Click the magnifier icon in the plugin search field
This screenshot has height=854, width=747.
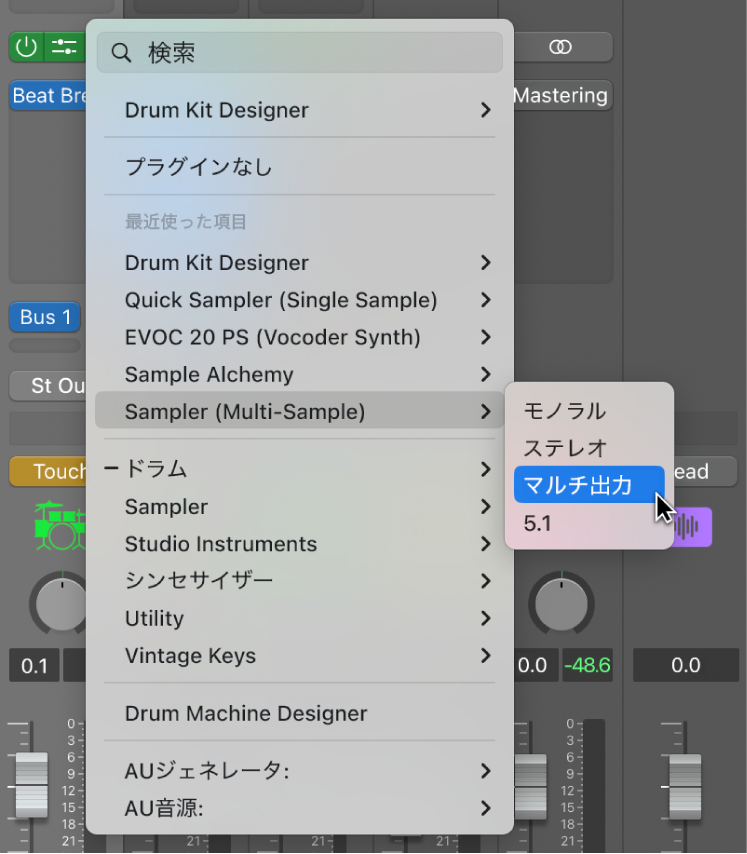pos(121,51)
